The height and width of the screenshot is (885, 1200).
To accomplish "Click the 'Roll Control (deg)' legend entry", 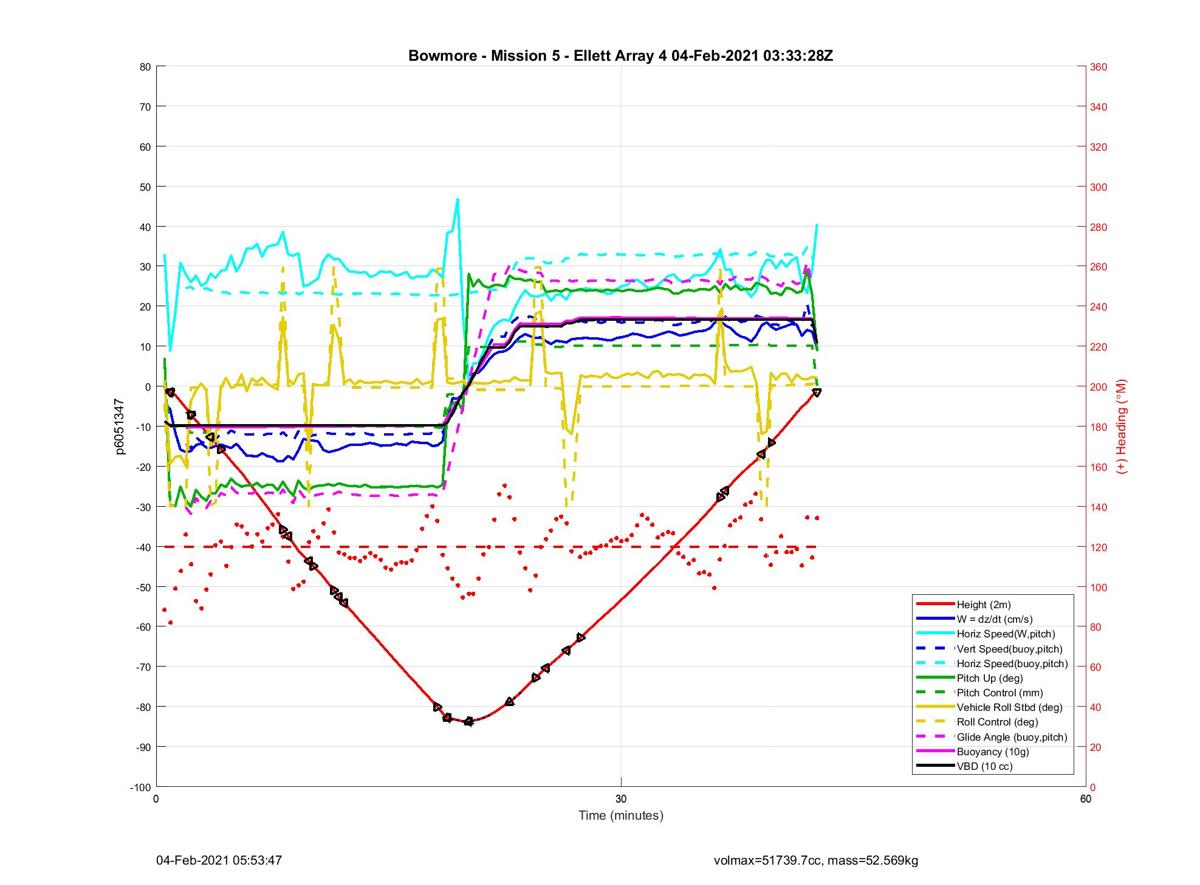I will (x=977, y=722).
